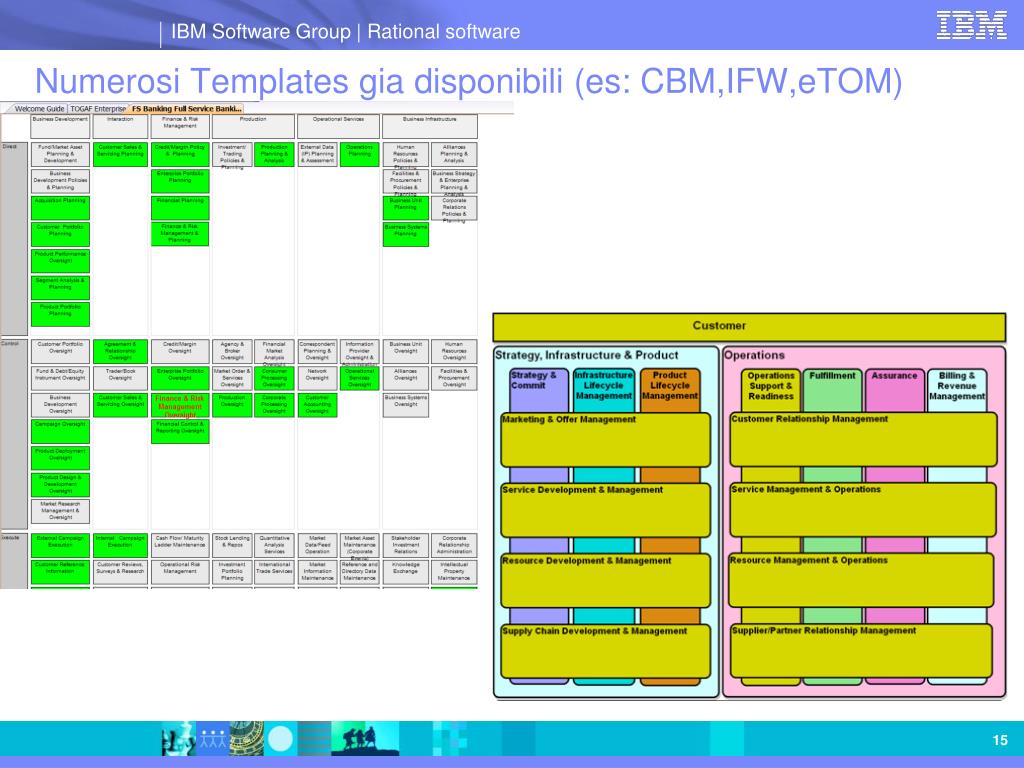Click the Infrastructure Lifecycle Management block

(x=604, y=390)
